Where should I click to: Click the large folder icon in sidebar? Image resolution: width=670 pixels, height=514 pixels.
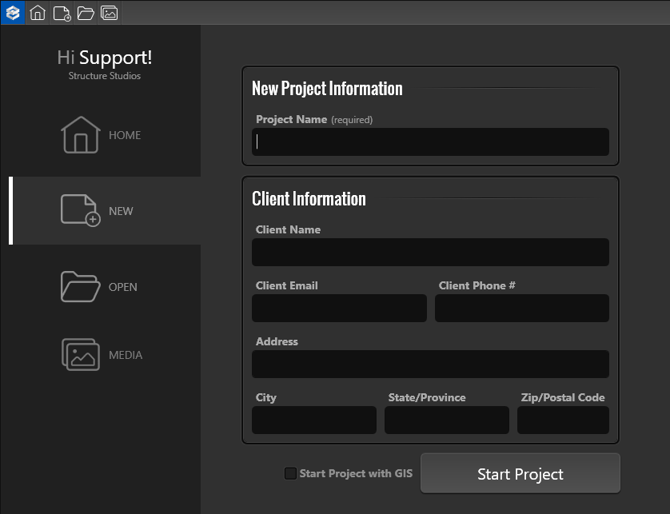tap(80, 287)
